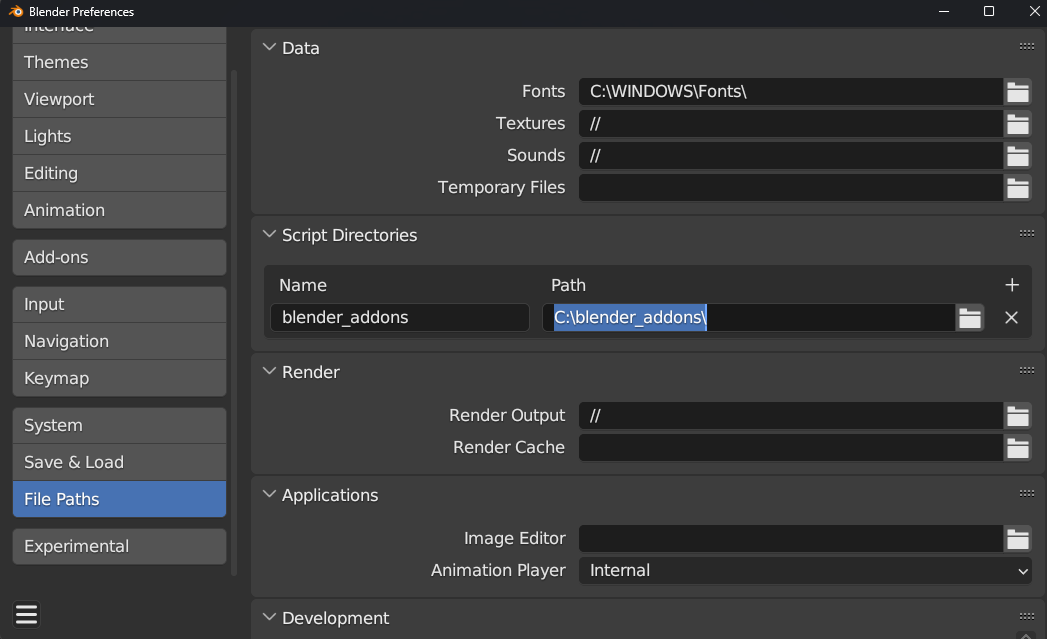
Task: Open the Animation preferences tab
Action: pyautogui.click(x=120, y=210)
